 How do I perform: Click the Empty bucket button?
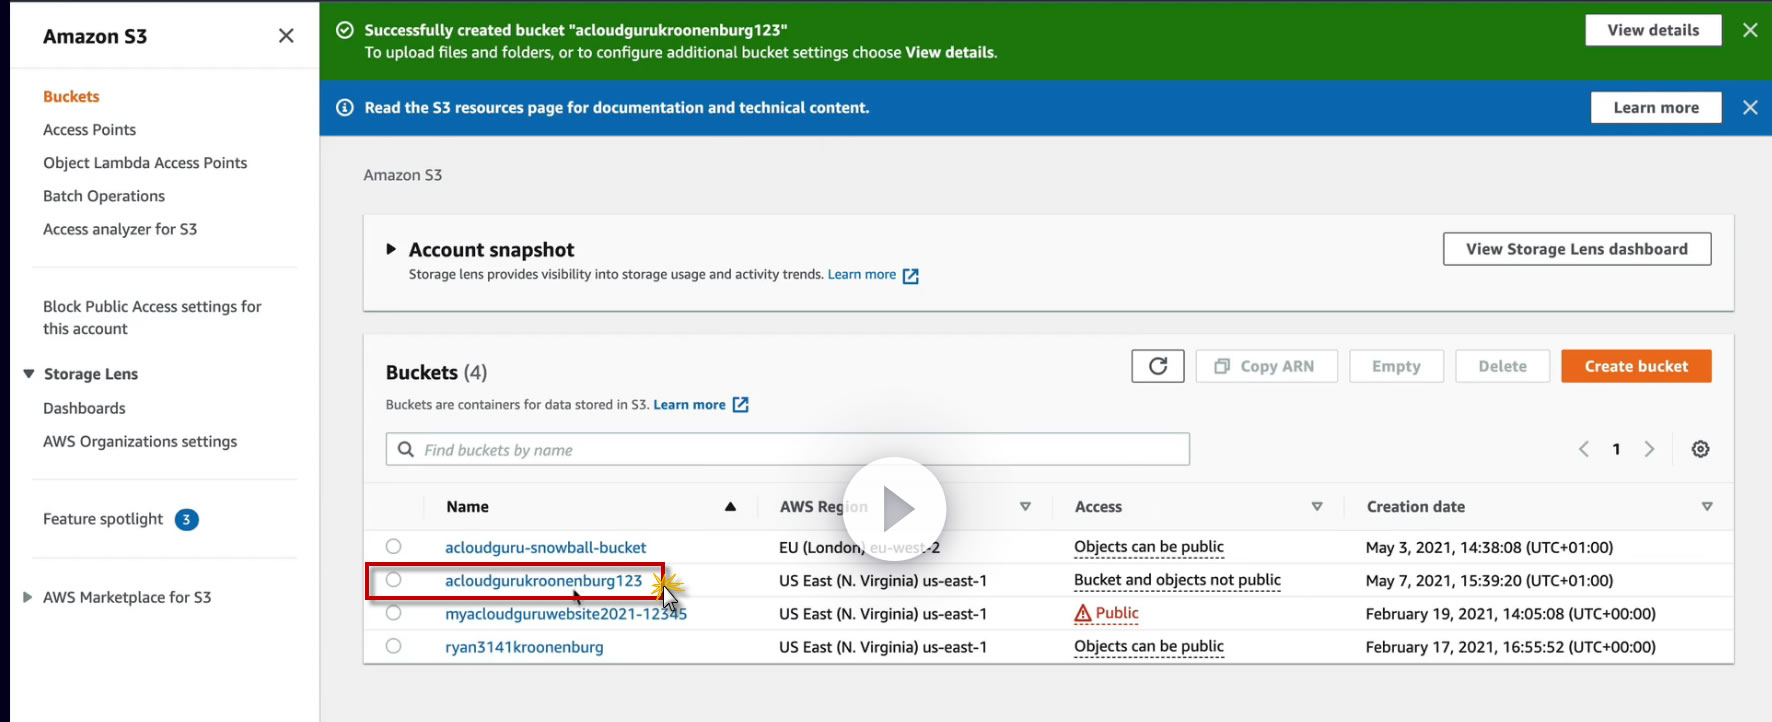(1396, 366)
